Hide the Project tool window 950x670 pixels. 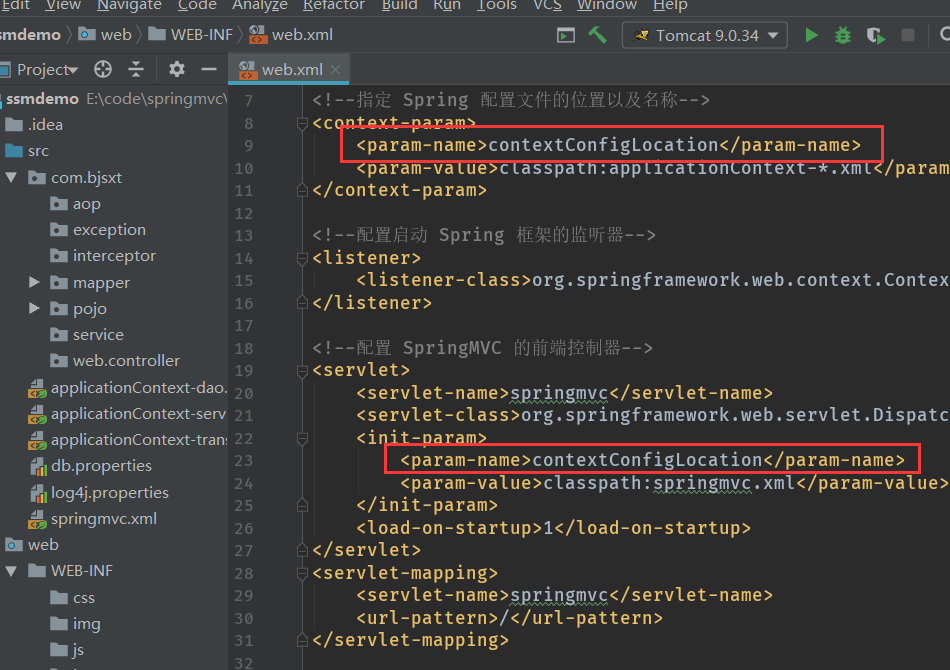(x=209, y=69)
